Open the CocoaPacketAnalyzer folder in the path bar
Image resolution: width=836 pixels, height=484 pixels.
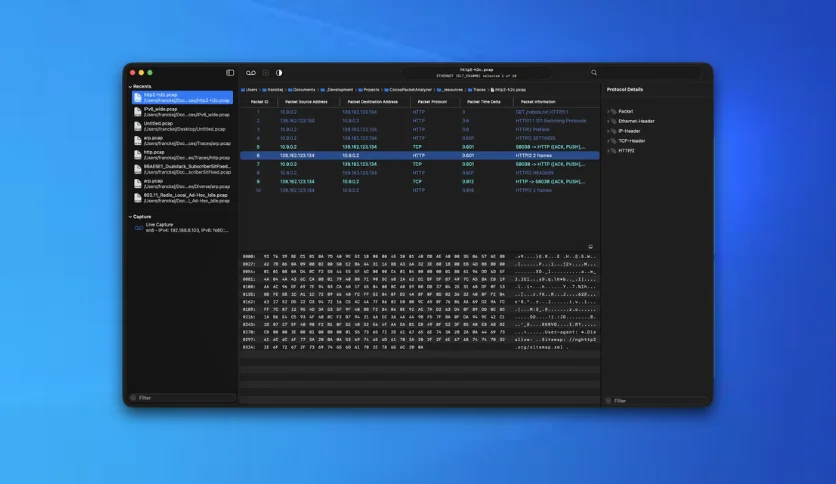(x=408, y=90)
